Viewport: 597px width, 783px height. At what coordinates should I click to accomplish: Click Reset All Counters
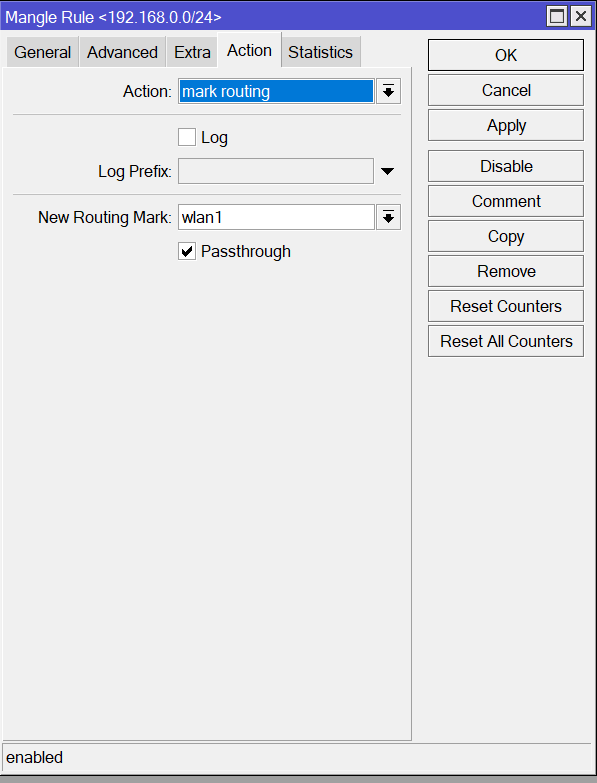(506, 341)
